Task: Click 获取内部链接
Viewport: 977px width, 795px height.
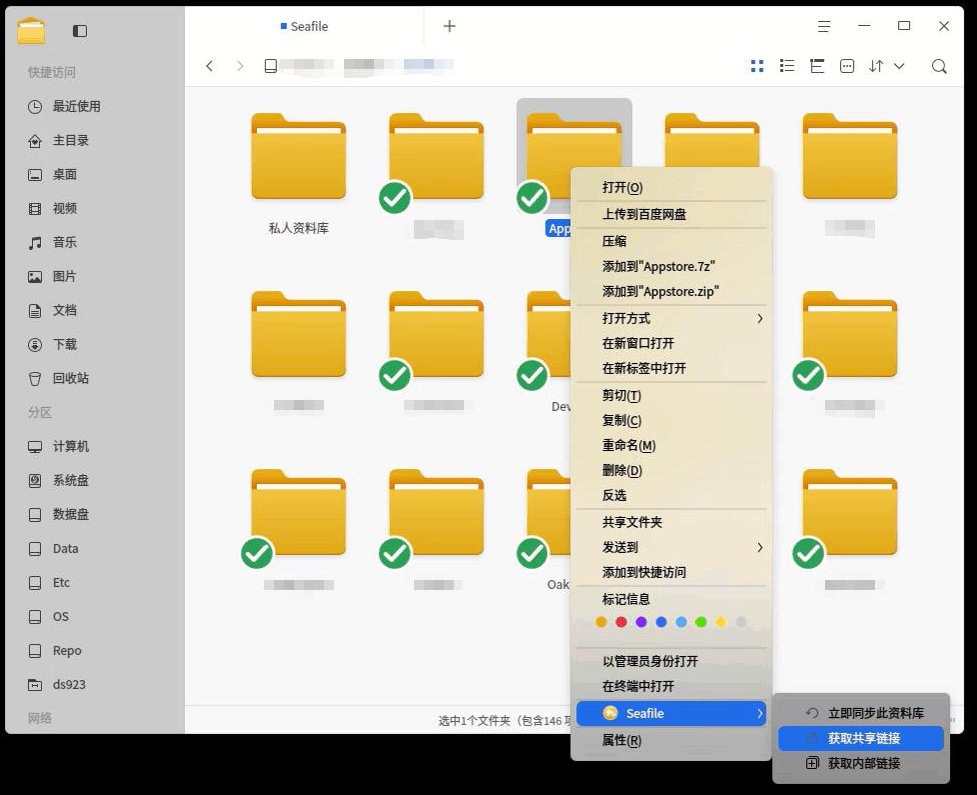Action: (860, 763)
